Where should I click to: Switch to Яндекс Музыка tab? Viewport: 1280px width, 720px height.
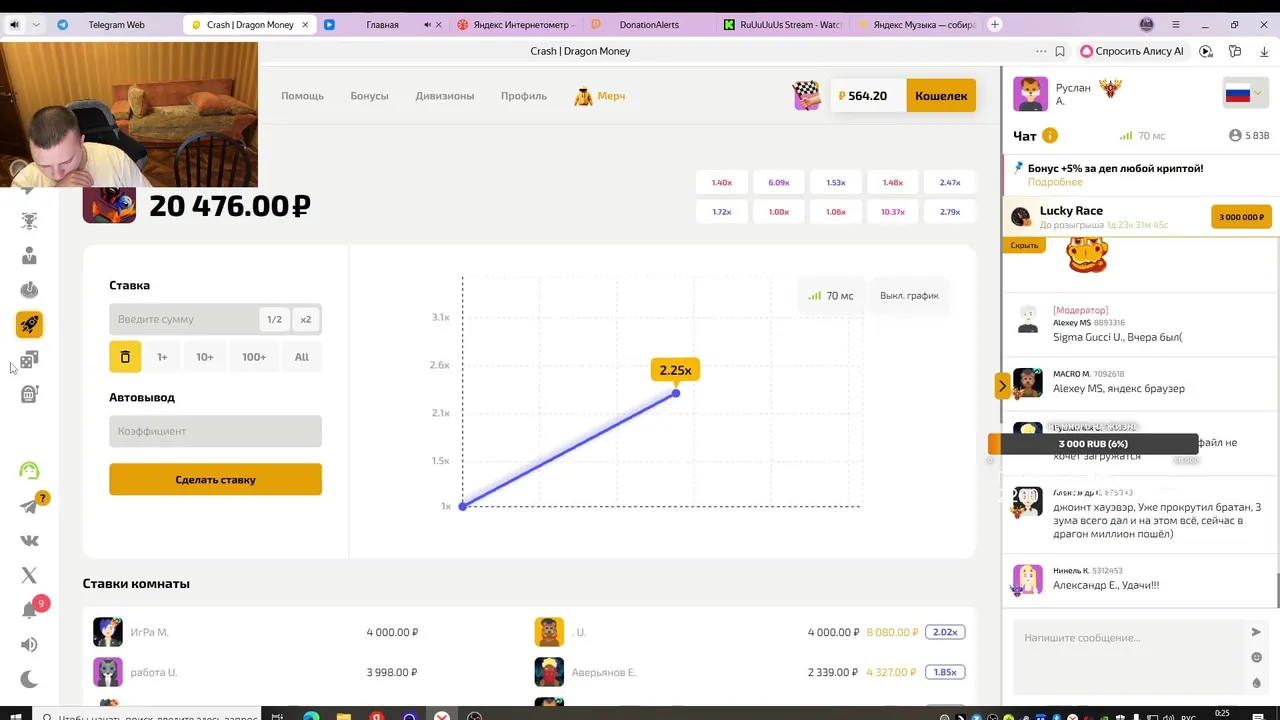point(917,25)
